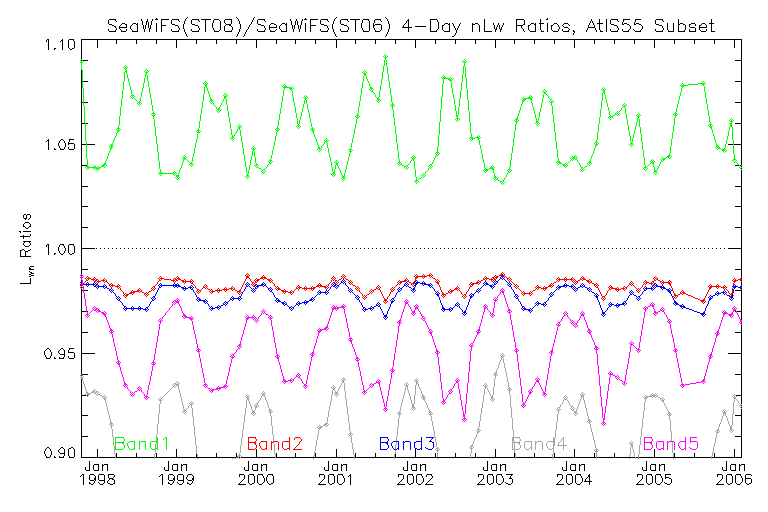Click the Jan 2000 x-axis label
The image size is (768, 512).
tap(256, 473)
